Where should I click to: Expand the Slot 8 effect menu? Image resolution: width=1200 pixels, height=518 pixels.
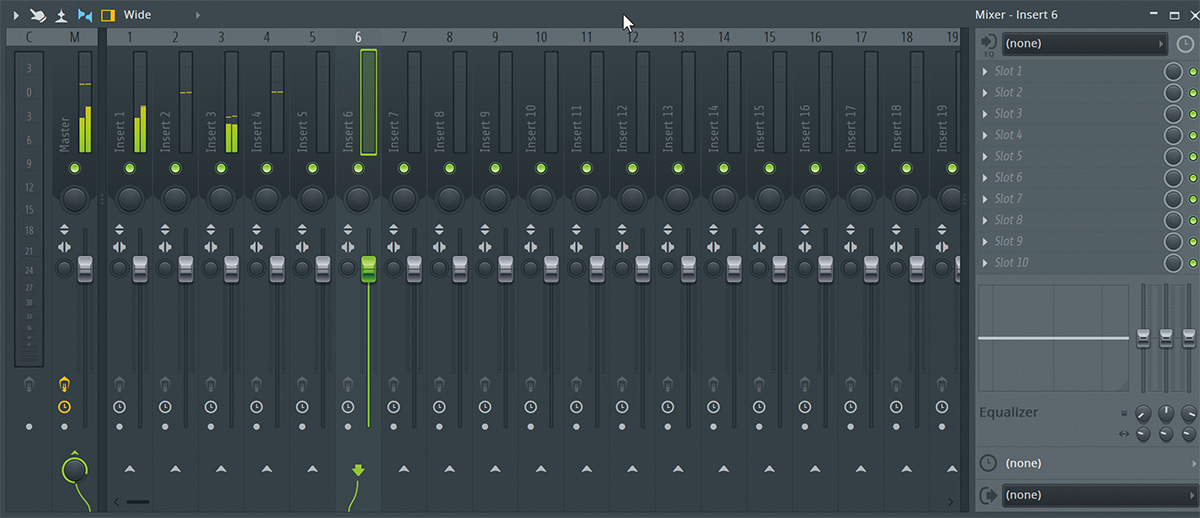tap(985, 220)
